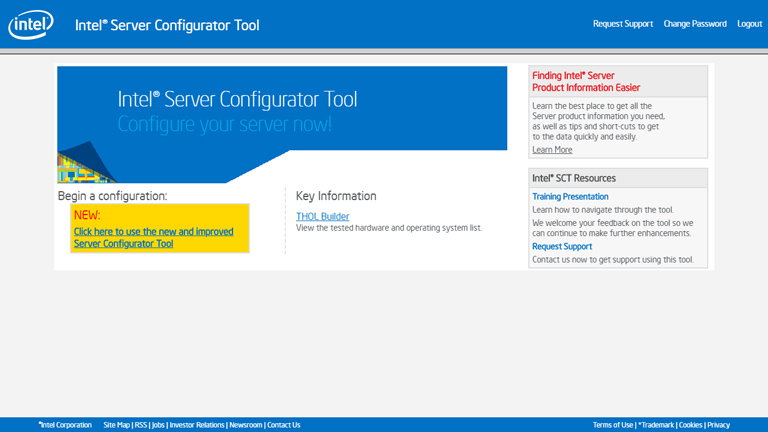Click Request Support in SCT Resources
This screenshot has width=768, height=432.
click(x=562, y=246)
